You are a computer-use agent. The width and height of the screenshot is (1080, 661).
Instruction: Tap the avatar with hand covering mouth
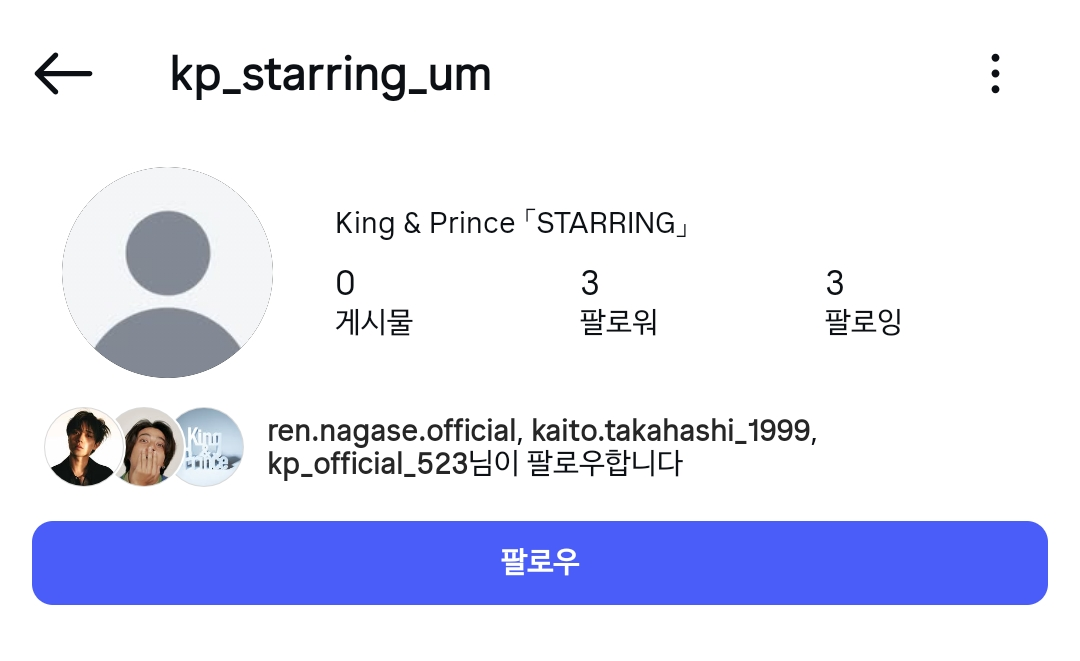click(x=145, y=447)
